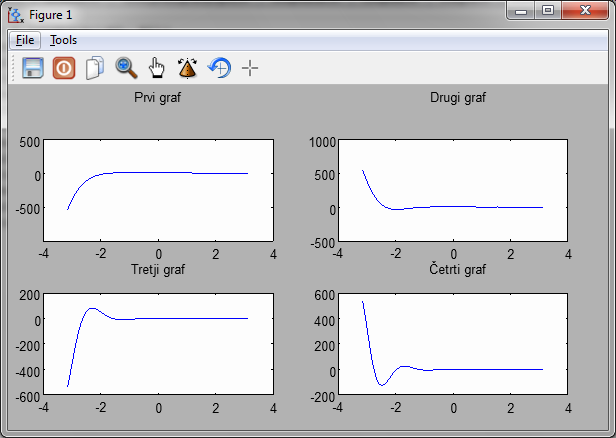Open the File menu
Viewport: 616px width, 438px height.
[x=25, y=40]
